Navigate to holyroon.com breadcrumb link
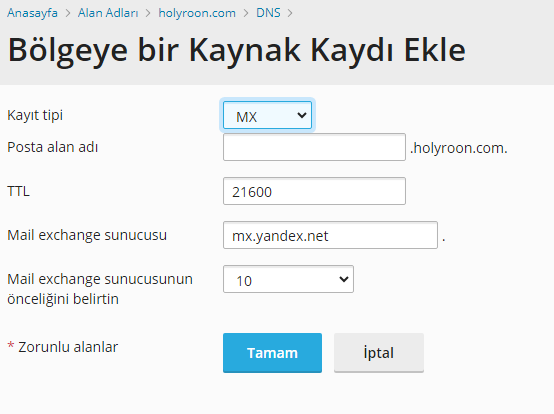 (x=197, y=13)
